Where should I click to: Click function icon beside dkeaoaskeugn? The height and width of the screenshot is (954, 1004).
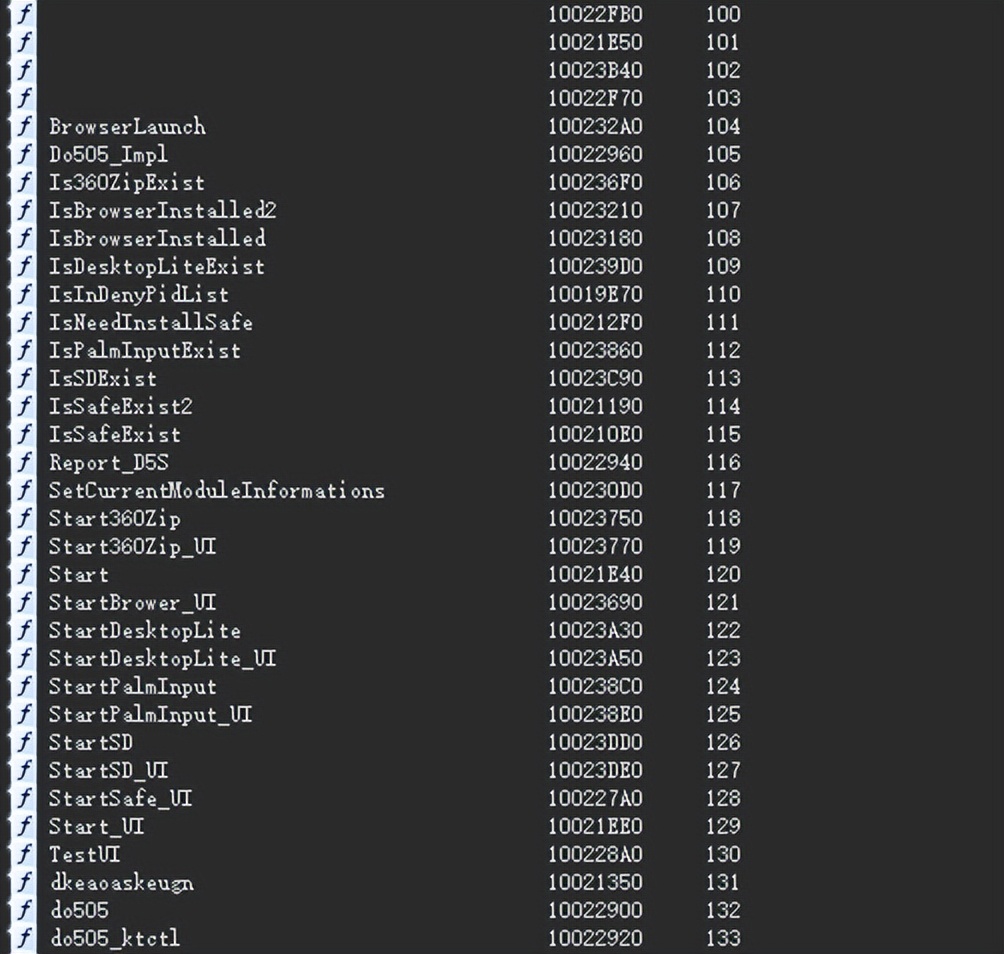tap(24, 882)
